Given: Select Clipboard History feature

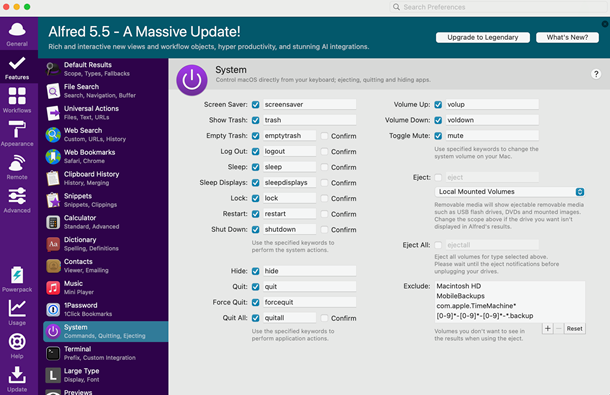Looking at the screenshot, I should (105, 178).
